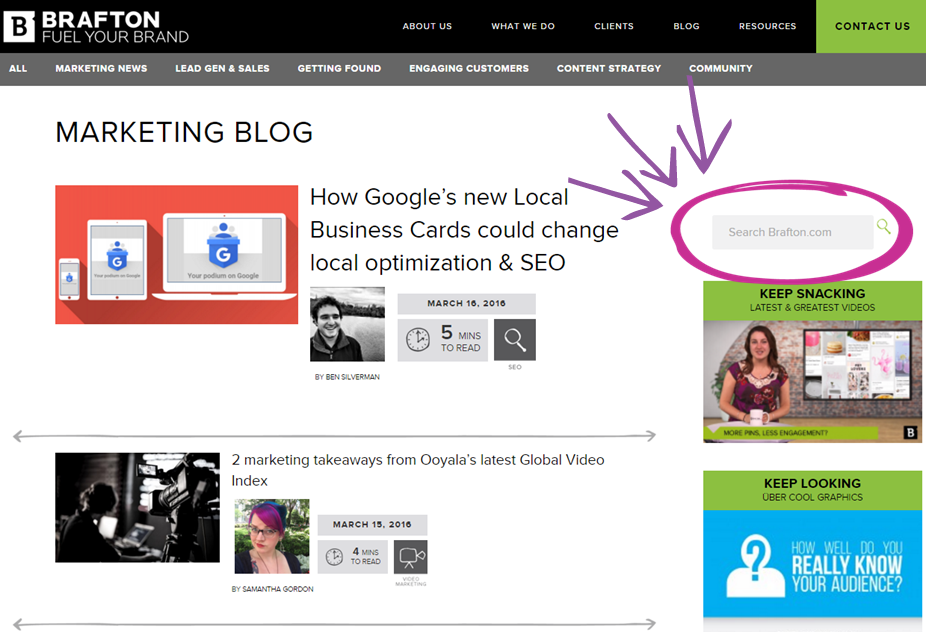This screenshot has height=632, width=926.
Task: Click the 5 mins to read clock icon
Action: (x=417, y=340)
